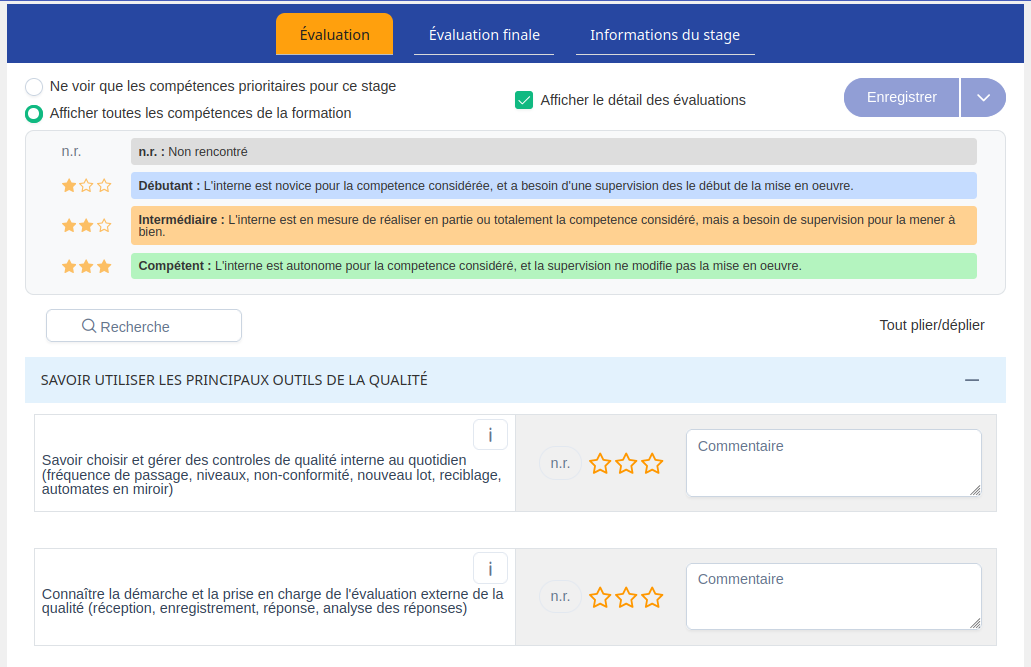Set second star for quality control competence
Image resolution: width=1031 pixels, height=667 pixels.
coord(626,464)
